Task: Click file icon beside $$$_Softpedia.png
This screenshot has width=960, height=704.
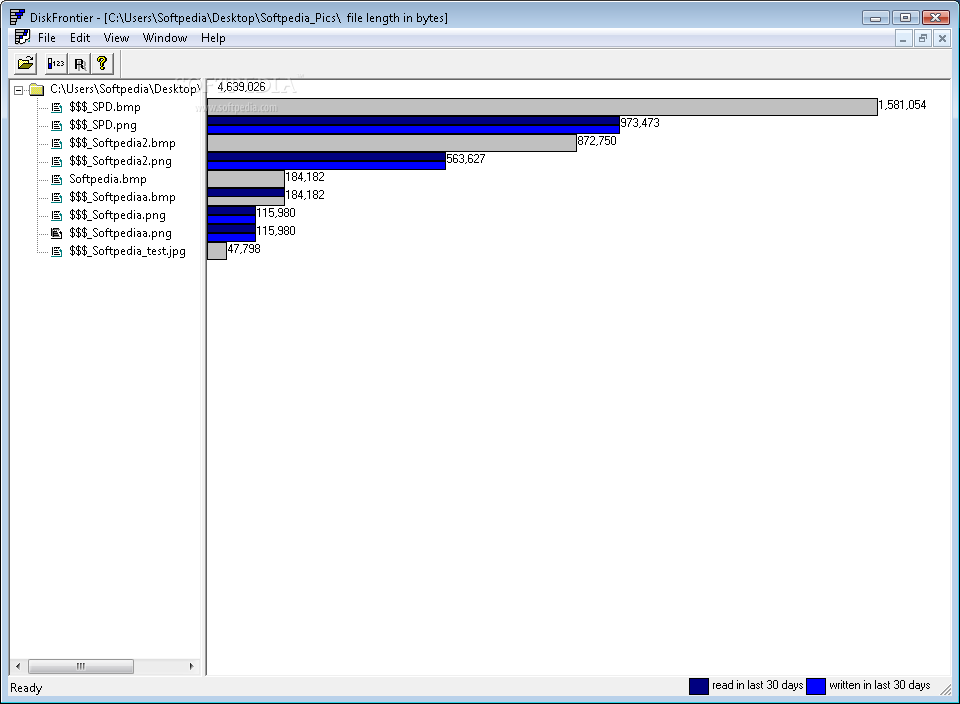Action: coord(56,215)
